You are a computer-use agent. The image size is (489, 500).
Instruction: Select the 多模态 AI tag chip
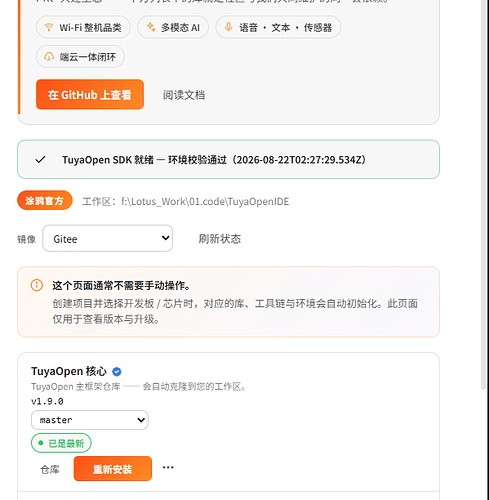(173, 27)
